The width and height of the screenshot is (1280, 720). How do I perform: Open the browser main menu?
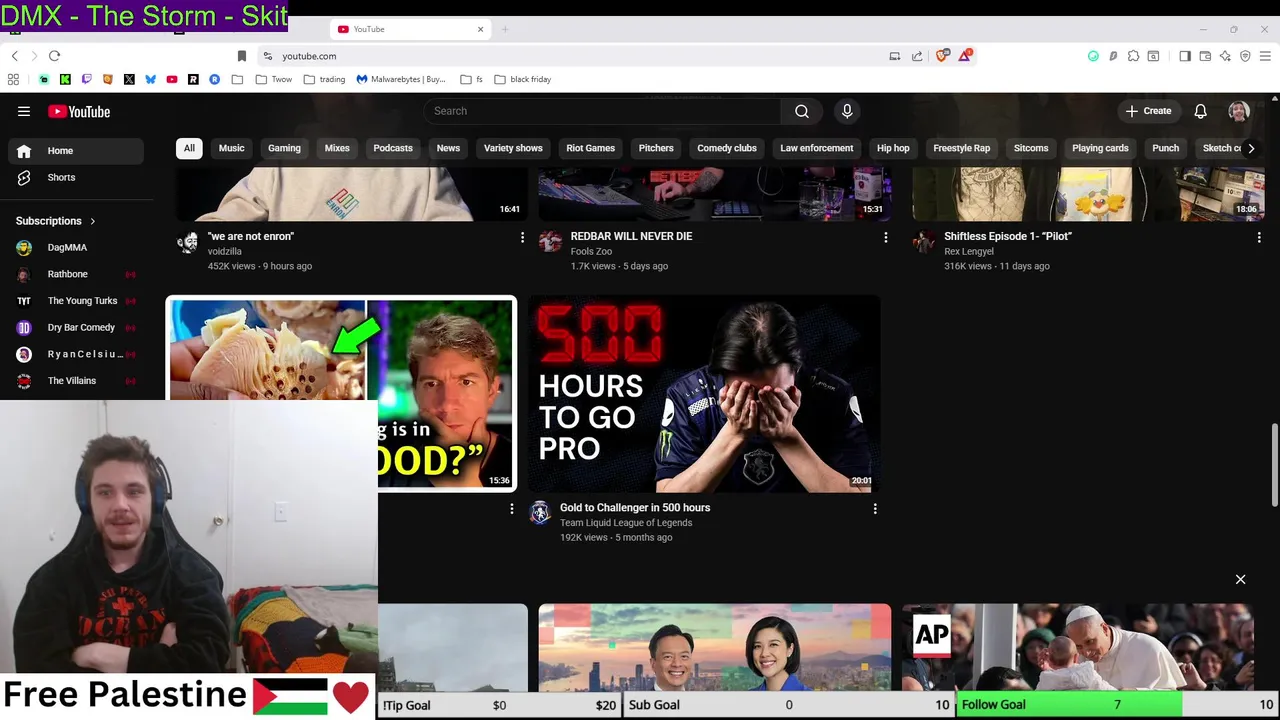(x=1265, y=56)
